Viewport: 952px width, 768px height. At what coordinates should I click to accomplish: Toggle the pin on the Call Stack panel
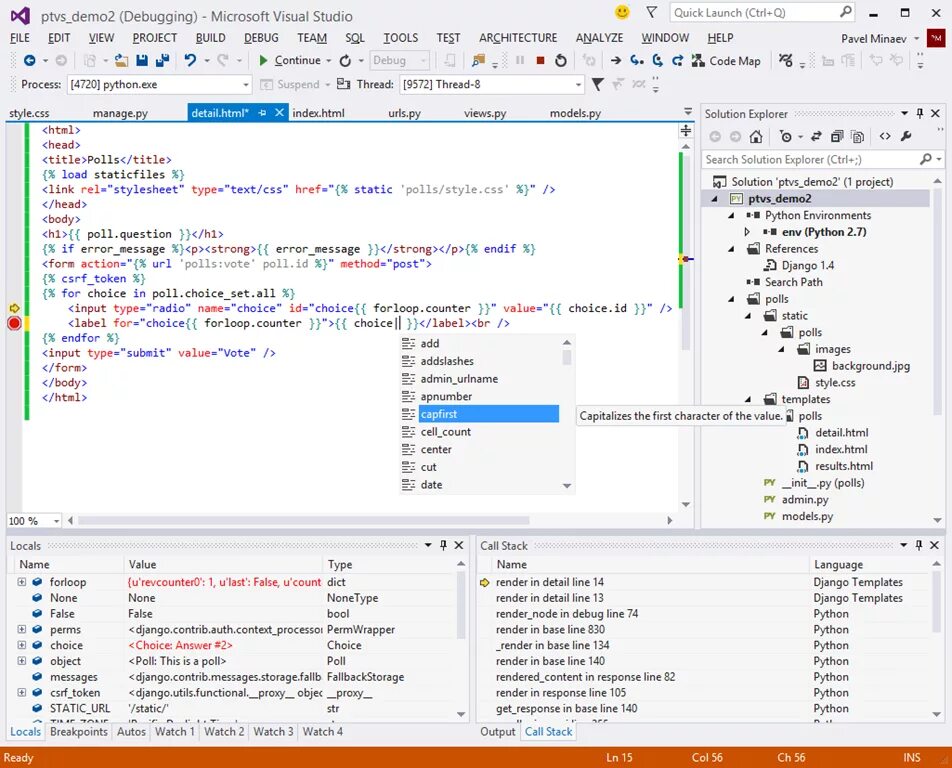coord(919,545)
